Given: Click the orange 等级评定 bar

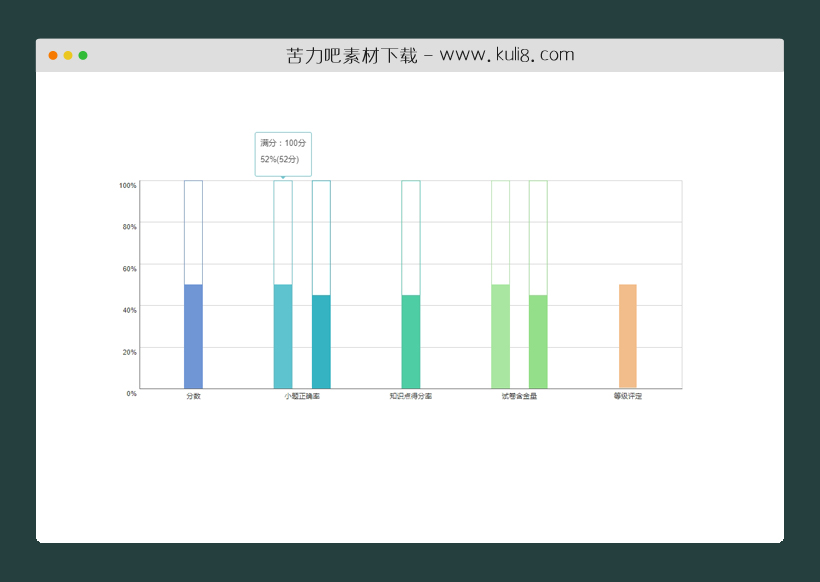Looking at the screenshot, I should click(628, 336).
